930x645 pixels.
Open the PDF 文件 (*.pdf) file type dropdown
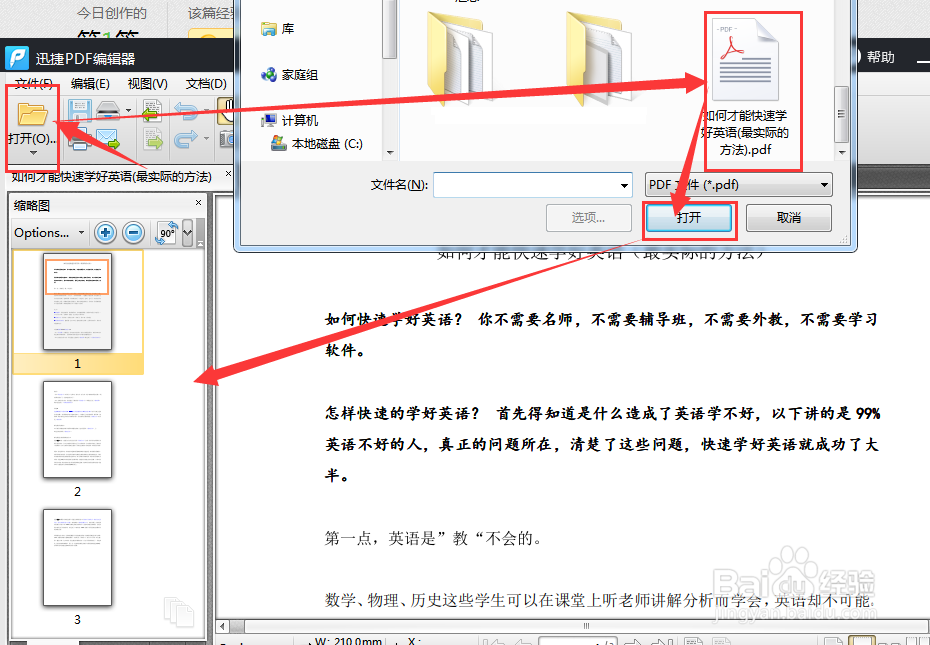(x=738, y=185)
